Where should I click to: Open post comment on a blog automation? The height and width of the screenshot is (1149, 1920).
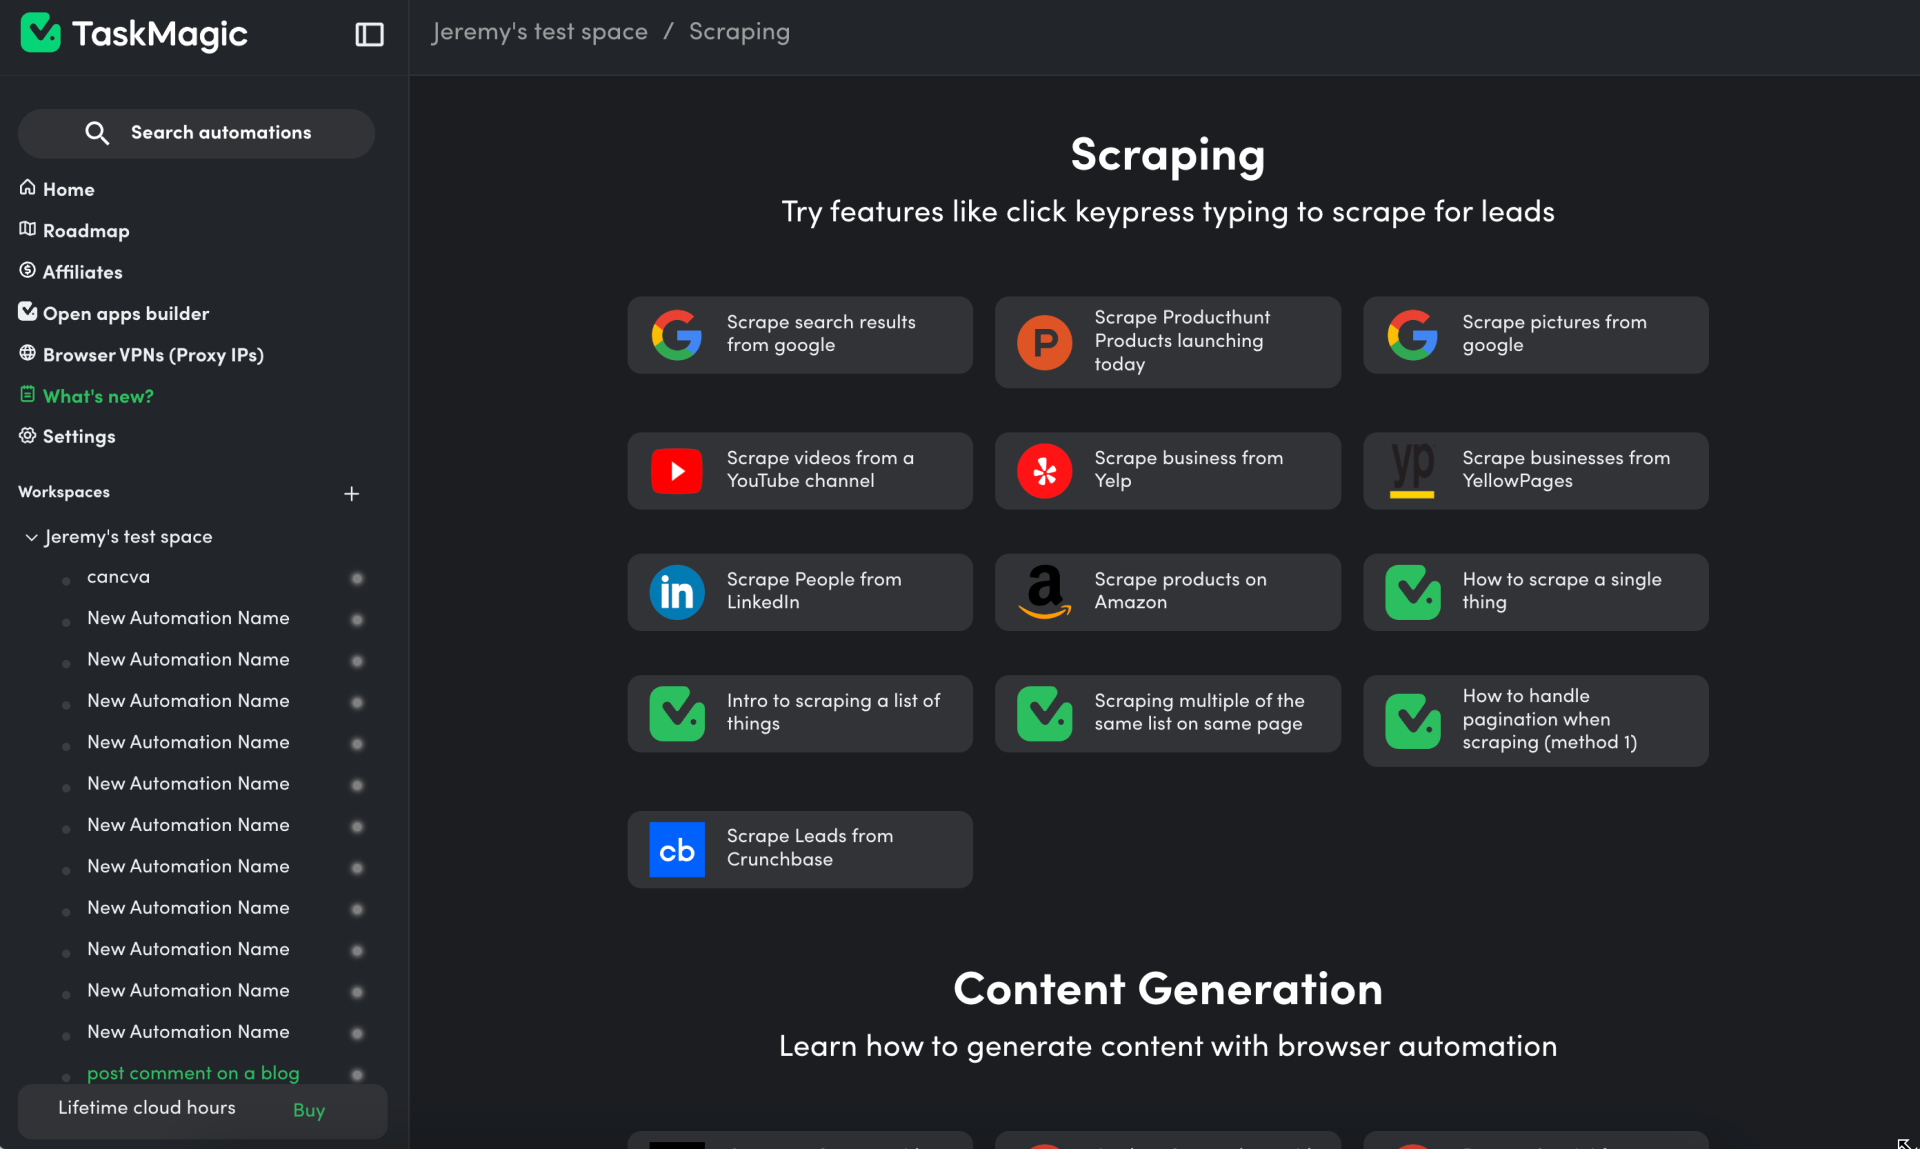193,1073
